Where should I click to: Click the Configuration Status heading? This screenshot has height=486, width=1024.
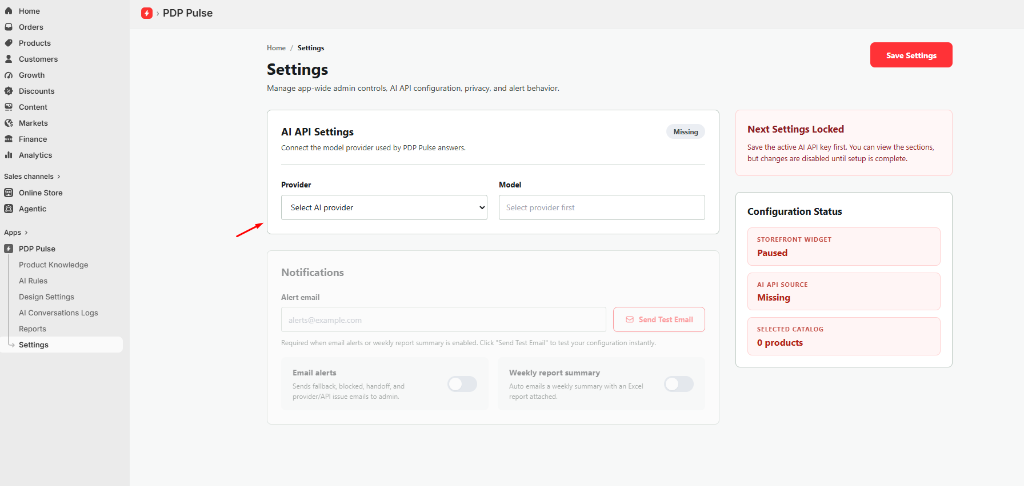click(795, 212)
